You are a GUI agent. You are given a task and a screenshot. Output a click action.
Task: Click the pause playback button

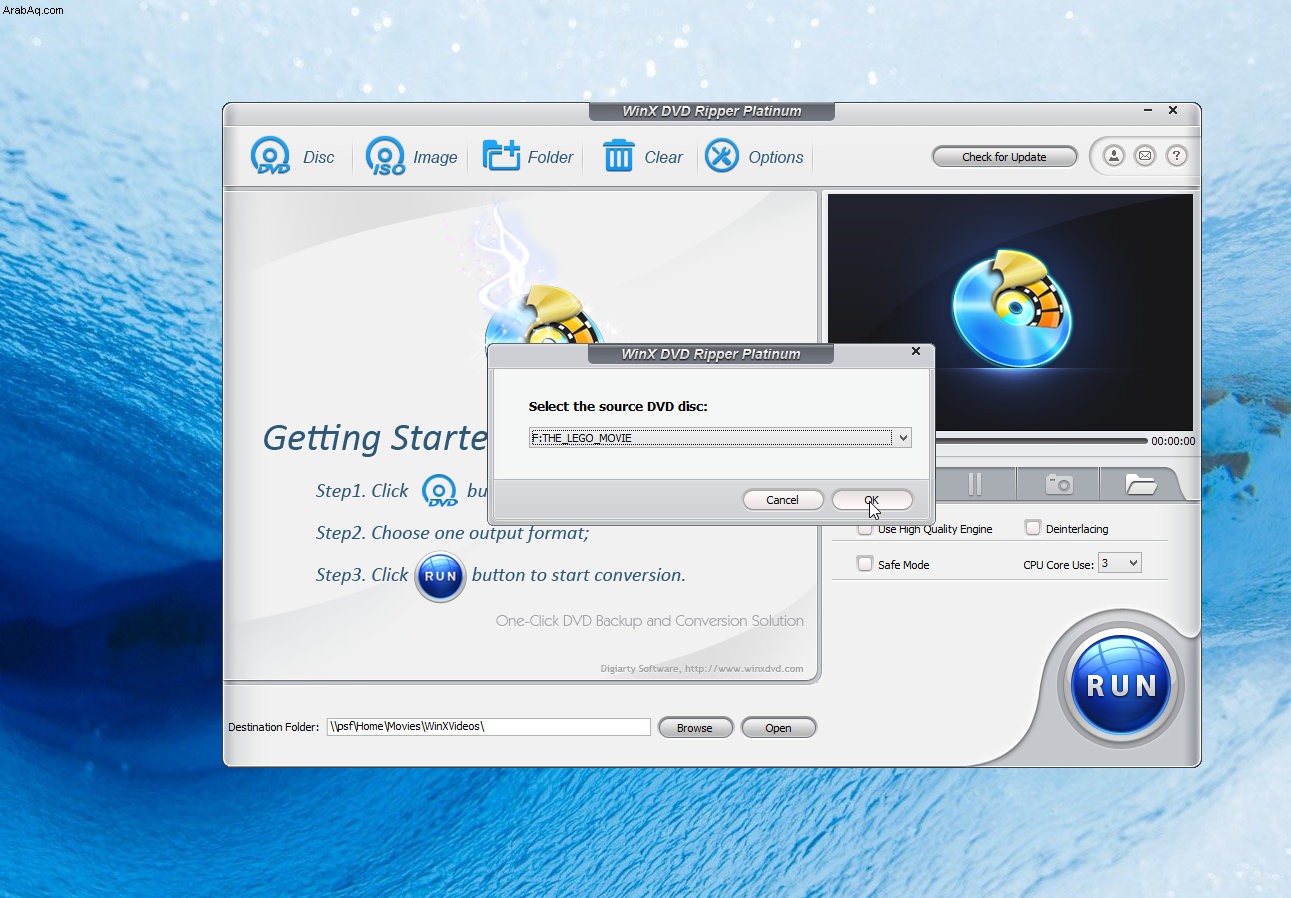(975, 484)
